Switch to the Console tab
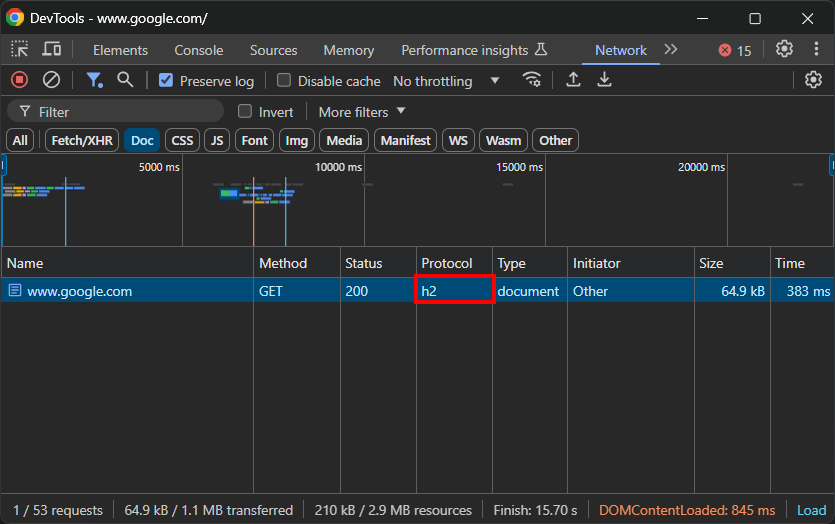 tap(198, 50)
